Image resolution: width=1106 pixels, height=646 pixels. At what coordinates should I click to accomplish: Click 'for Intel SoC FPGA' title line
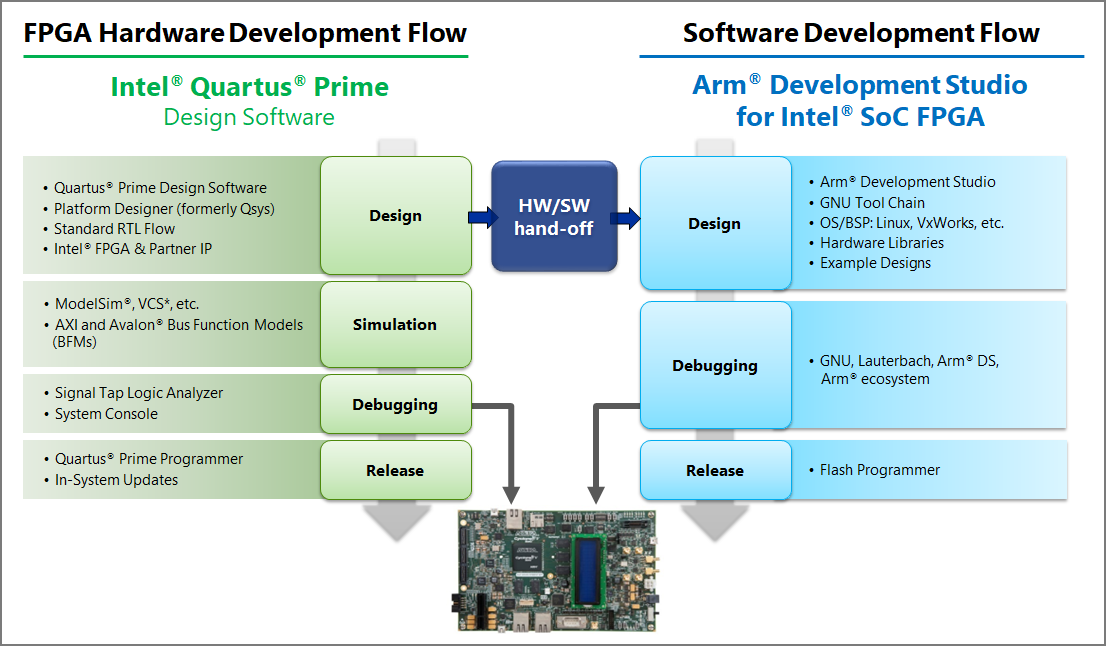coord(860,116)
